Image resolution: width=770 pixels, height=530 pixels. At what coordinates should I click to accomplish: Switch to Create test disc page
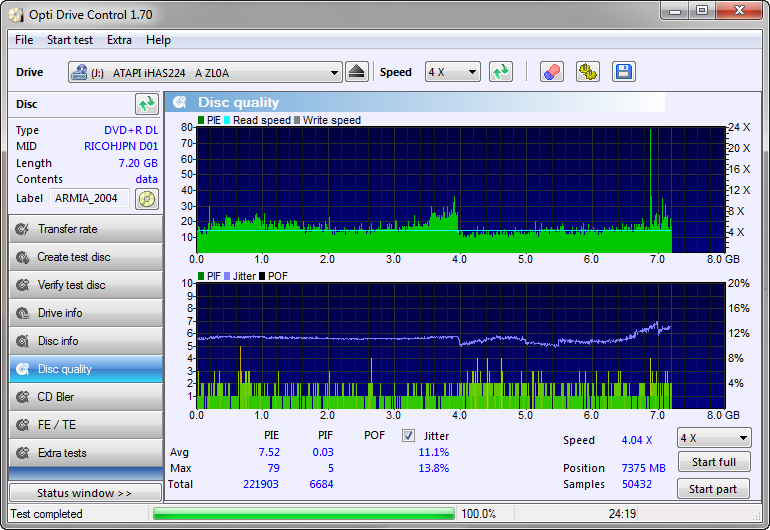click(86, 257)
